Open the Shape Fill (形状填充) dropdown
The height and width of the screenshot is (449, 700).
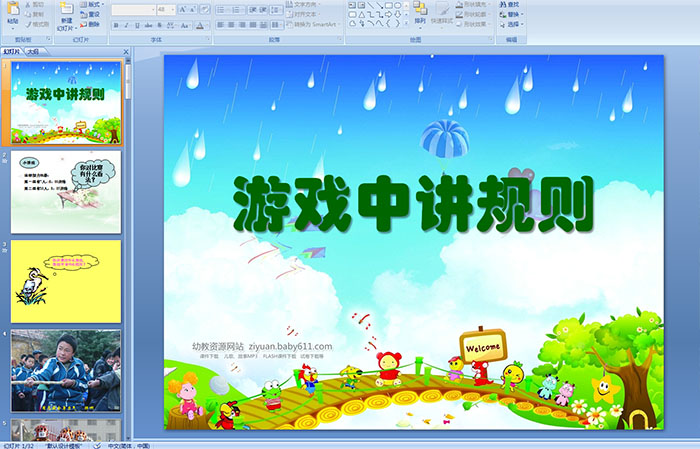tap(473, 4)
